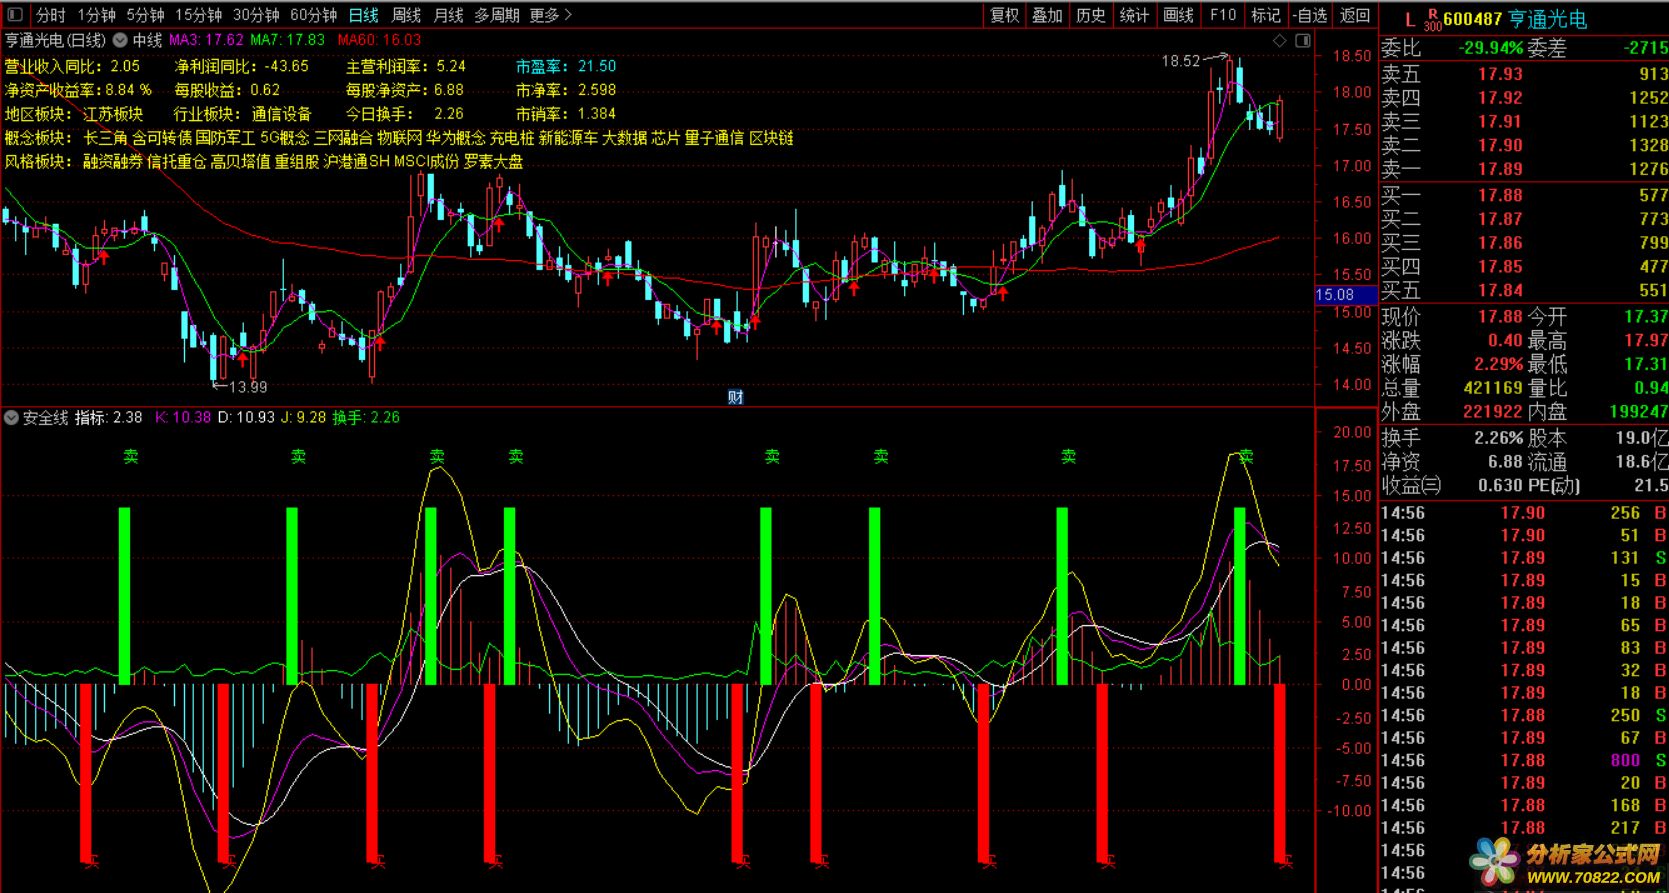The image size is (1669, 893).
Task: Click the 区块链 concept sector label
Action: 771,138
